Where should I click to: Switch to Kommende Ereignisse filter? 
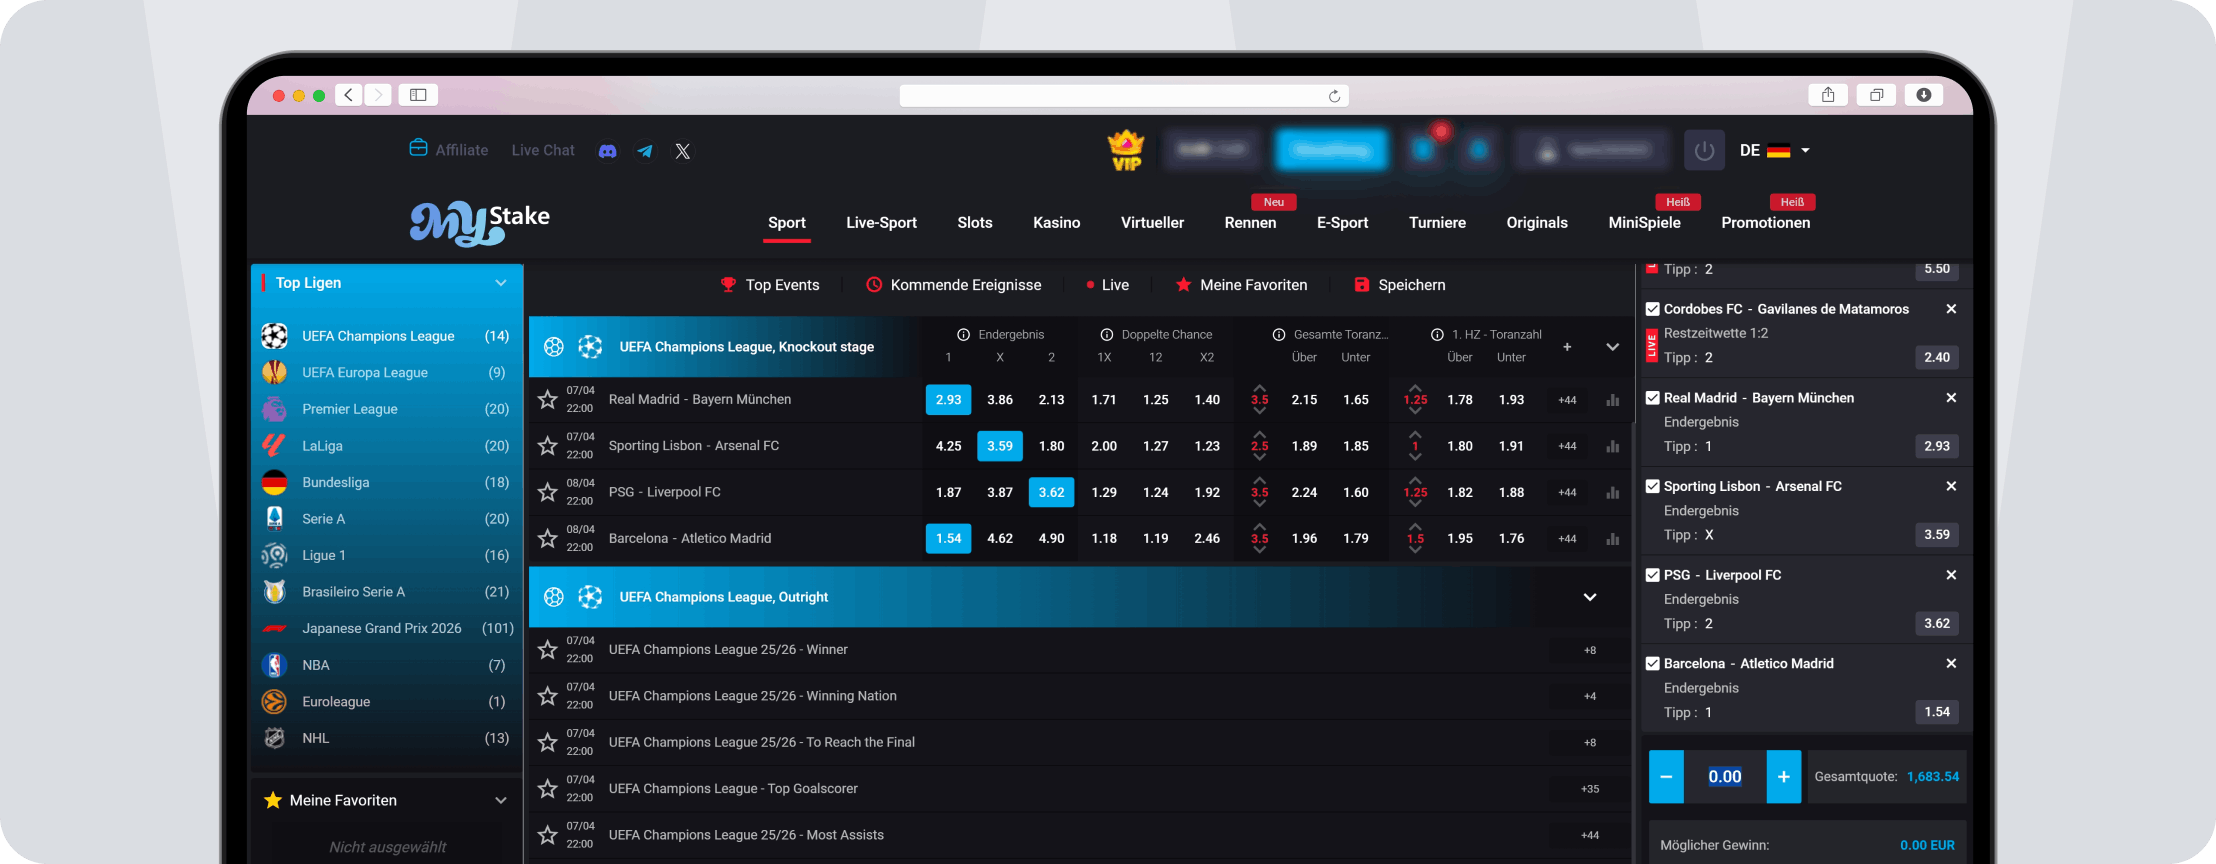(x=954, y=285)
